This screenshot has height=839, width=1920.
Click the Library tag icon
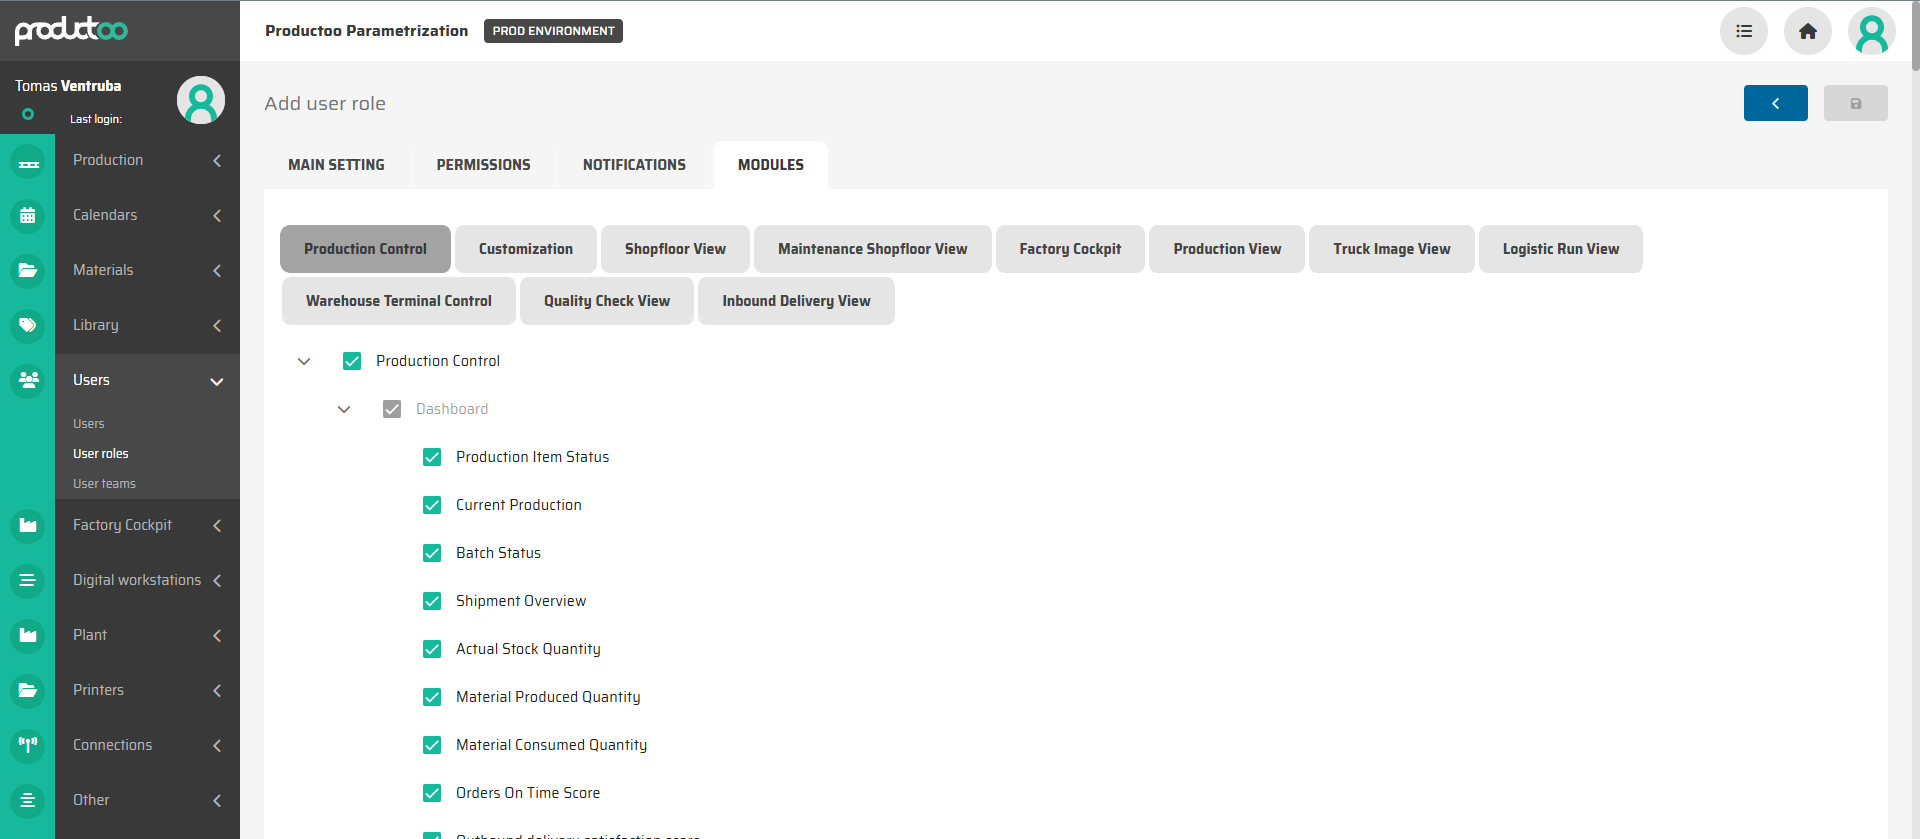pyautogui.click(x=28, y=325)
